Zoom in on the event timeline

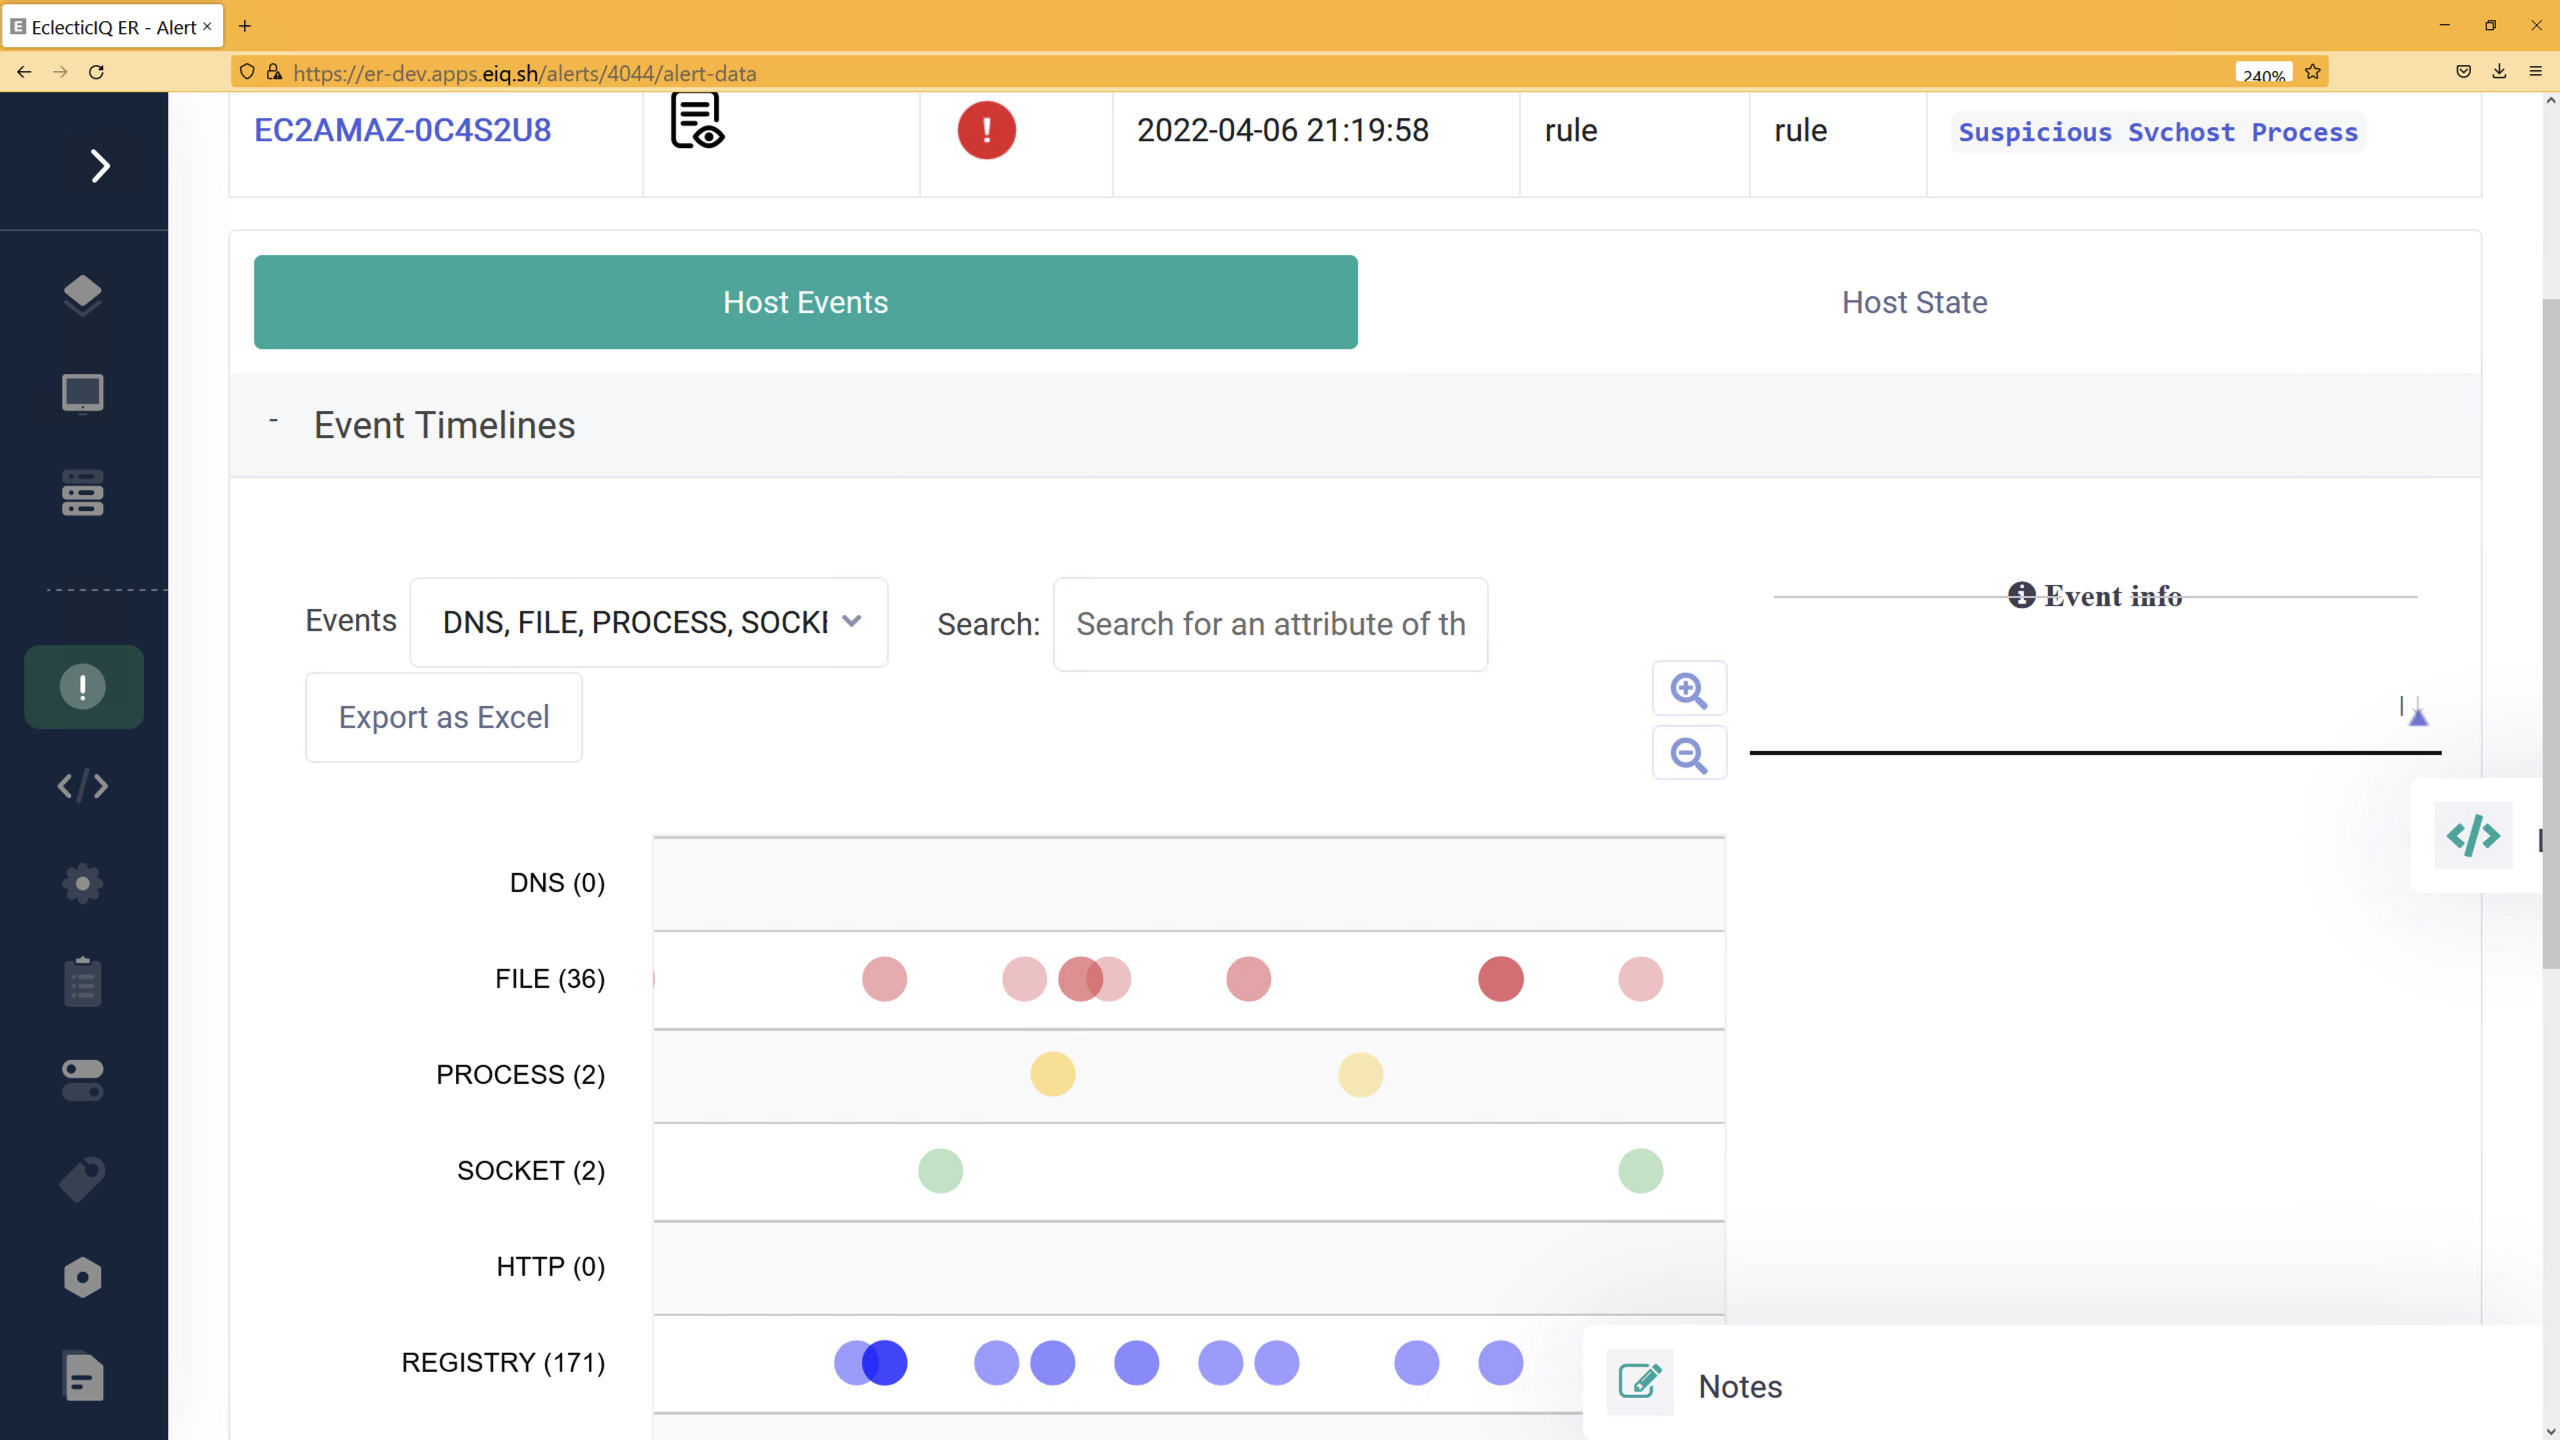[x=1689, y=689]
